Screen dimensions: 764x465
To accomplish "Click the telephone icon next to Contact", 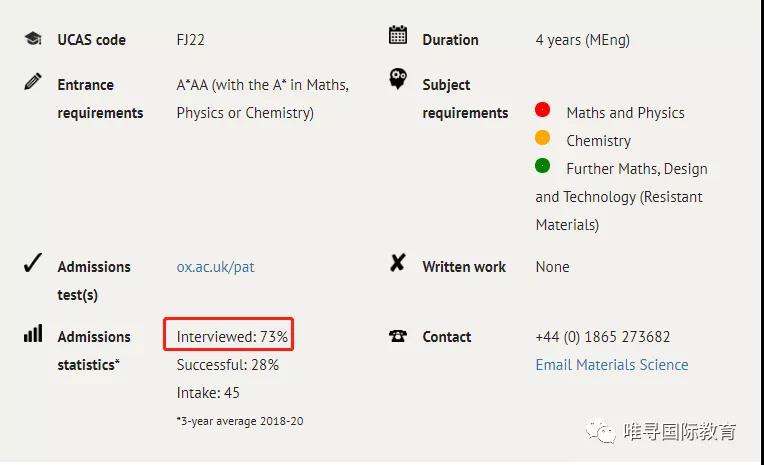I will tap(398, 336).
